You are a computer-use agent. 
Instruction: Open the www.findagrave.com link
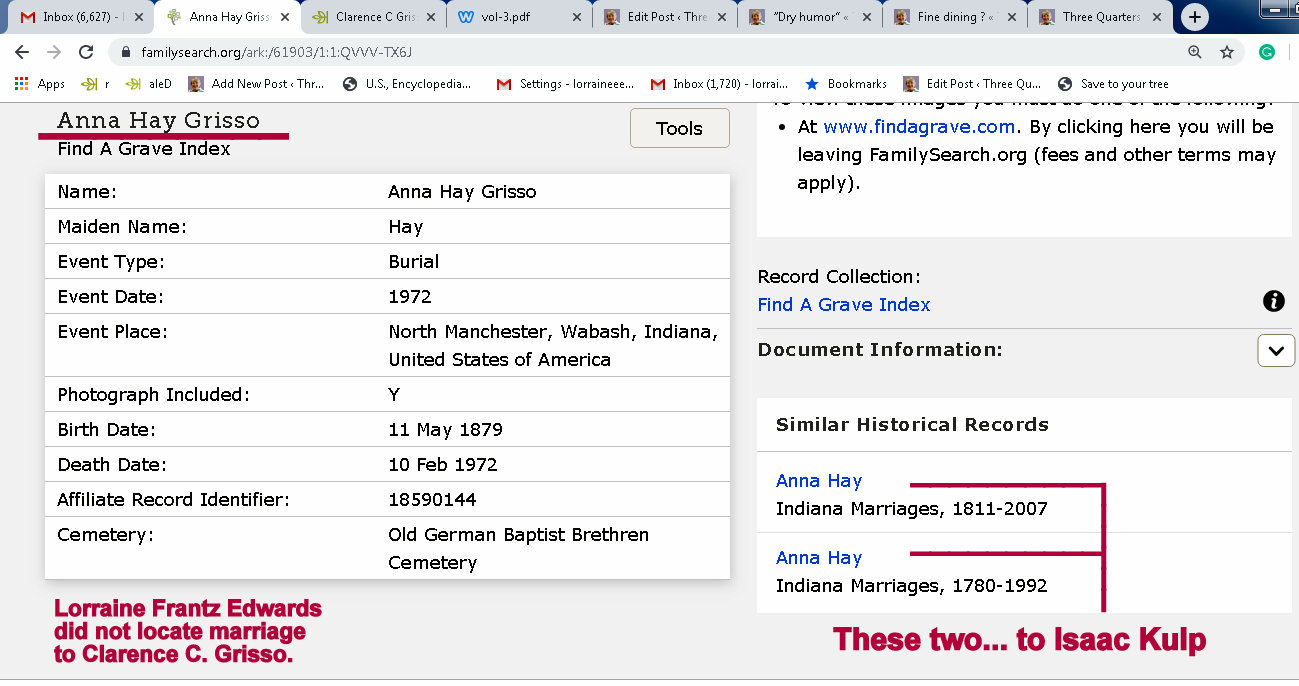click(x=919, y=126)
